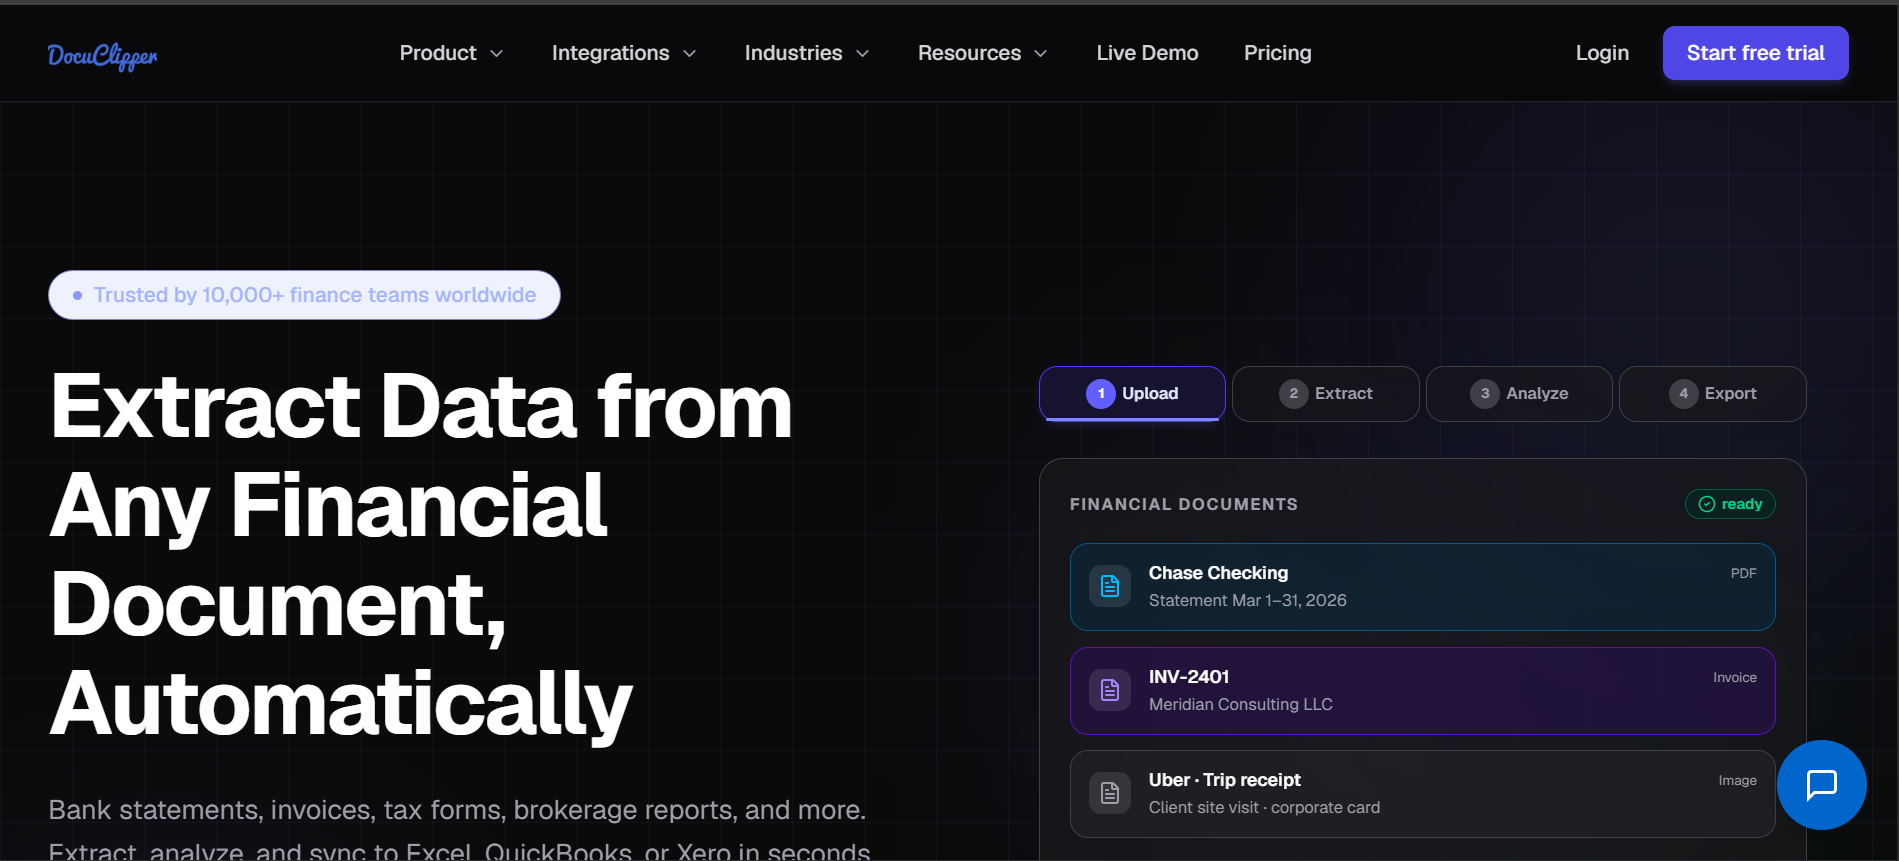Click the DocuClipper logo
This screenshot has height=861, width=1899.
[102, 56]
